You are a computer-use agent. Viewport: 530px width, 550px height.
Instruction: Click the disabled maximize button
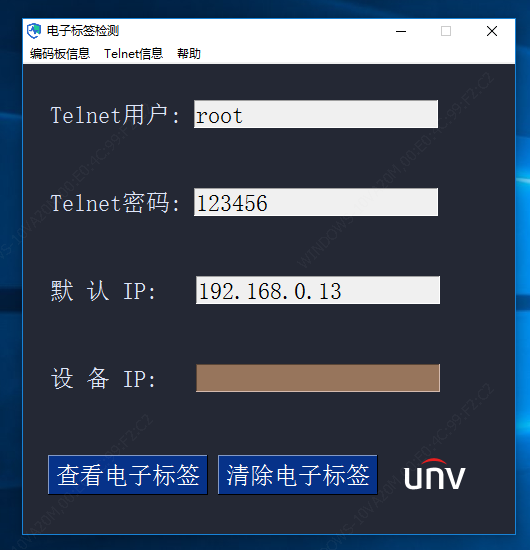[446, 31]
